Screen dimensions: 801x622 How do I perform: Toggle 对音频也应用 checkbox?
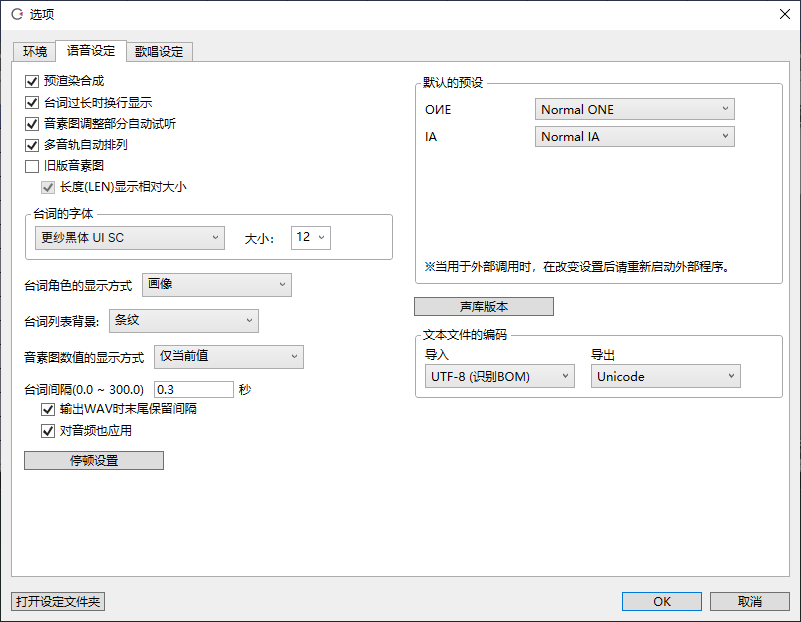click(48, 432)
